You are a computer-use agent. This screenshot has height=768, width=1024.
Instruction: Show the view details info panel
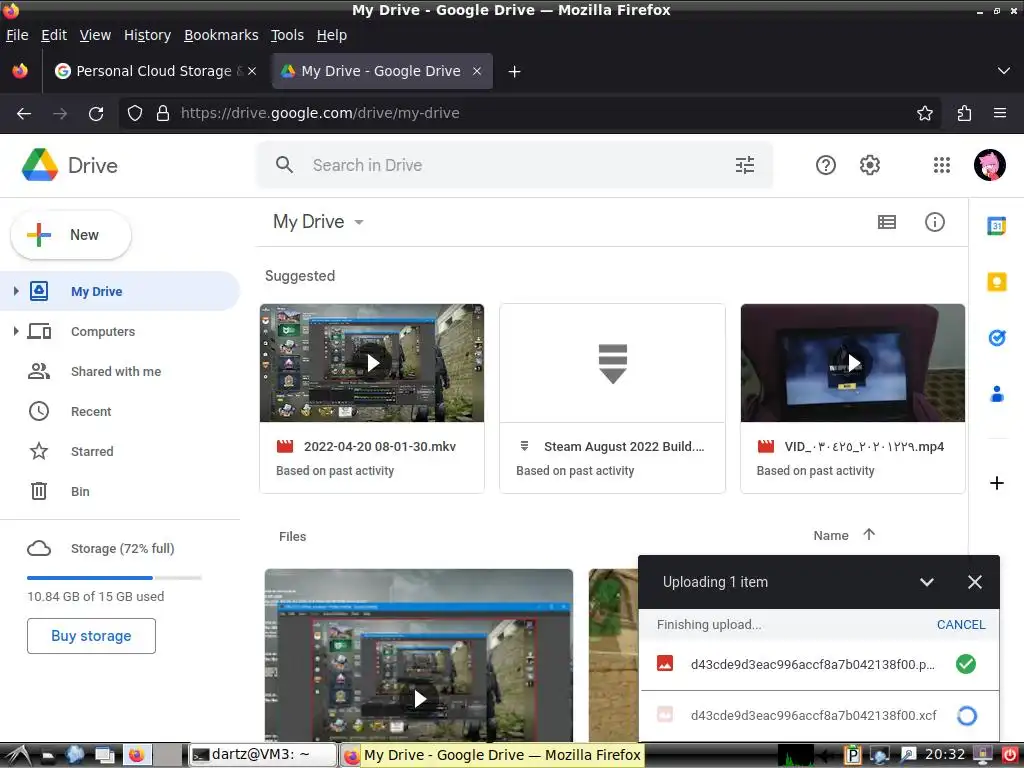935,222
